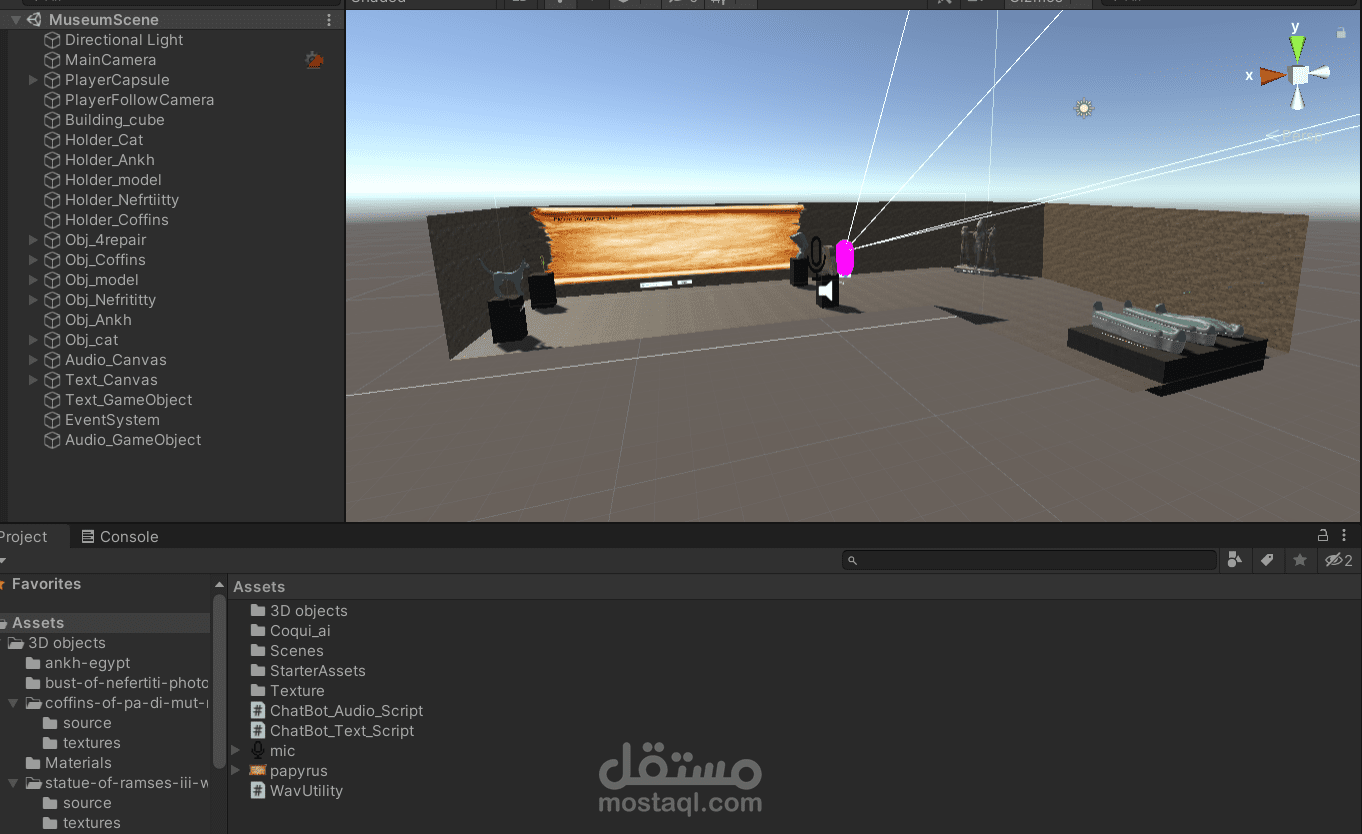The width and height of the screenshot is (1362, 834).
Task: Select the sun light gizmo in the Scene view
Action: click(x=1084, y=108)
